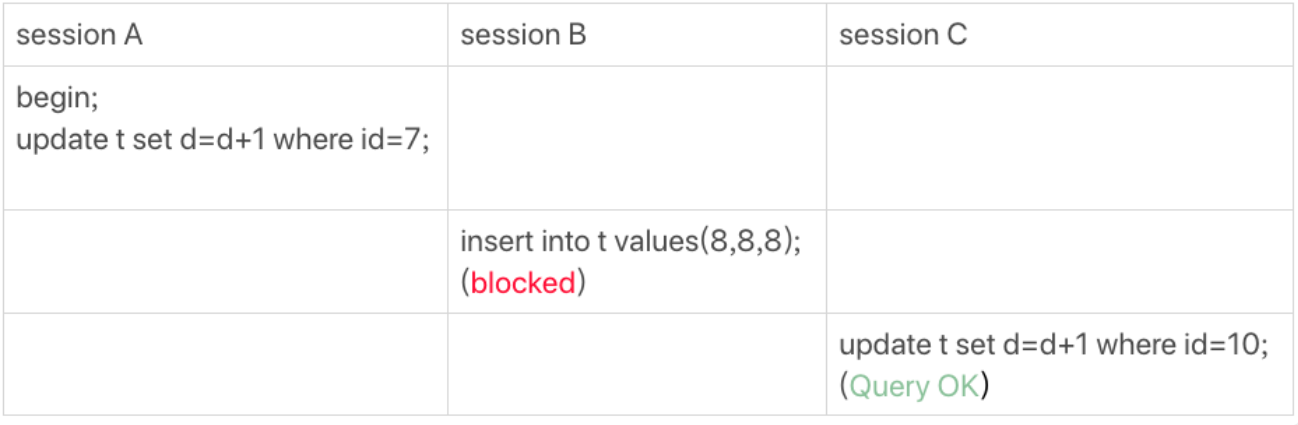Viewport: 1298px width, 425px height.
Task: Click empty session B cell beside begin
Action: coord(636,138)
